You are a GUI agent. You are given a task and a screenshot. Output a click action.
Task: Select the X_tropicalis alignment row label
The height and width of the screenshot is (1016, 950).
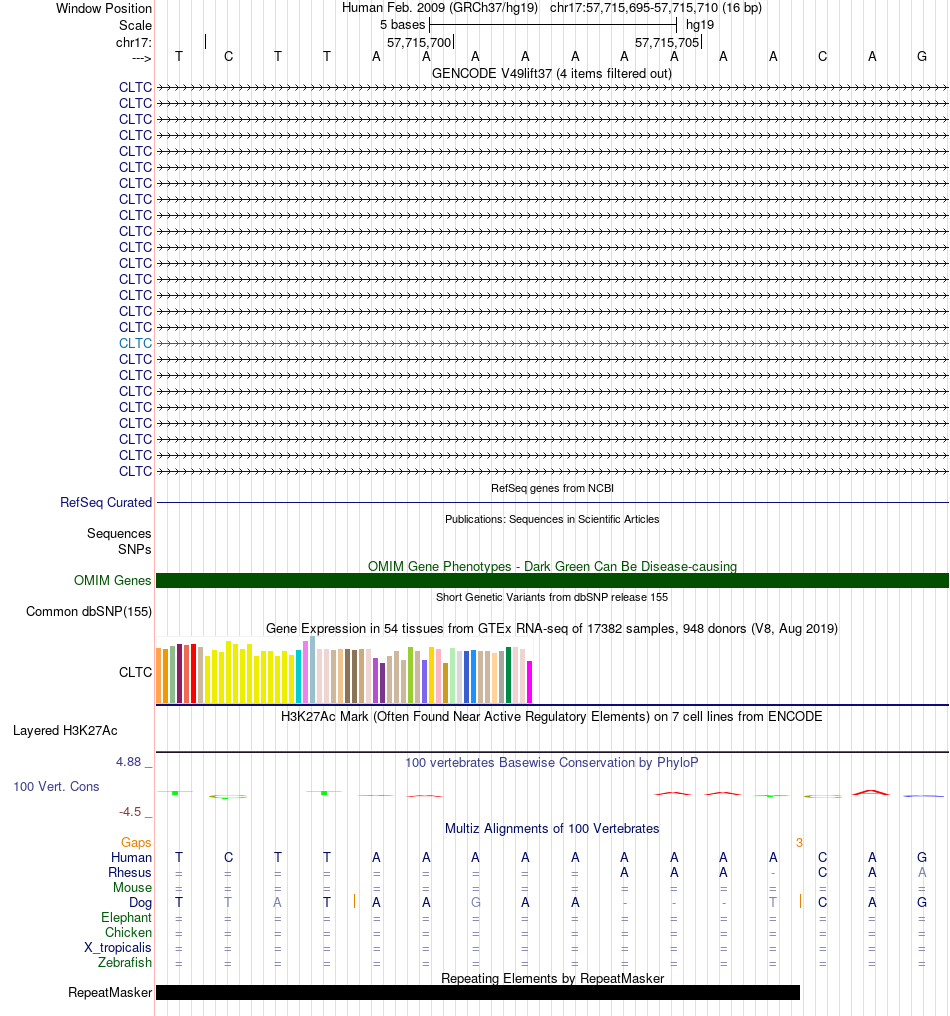pos(117,947)
